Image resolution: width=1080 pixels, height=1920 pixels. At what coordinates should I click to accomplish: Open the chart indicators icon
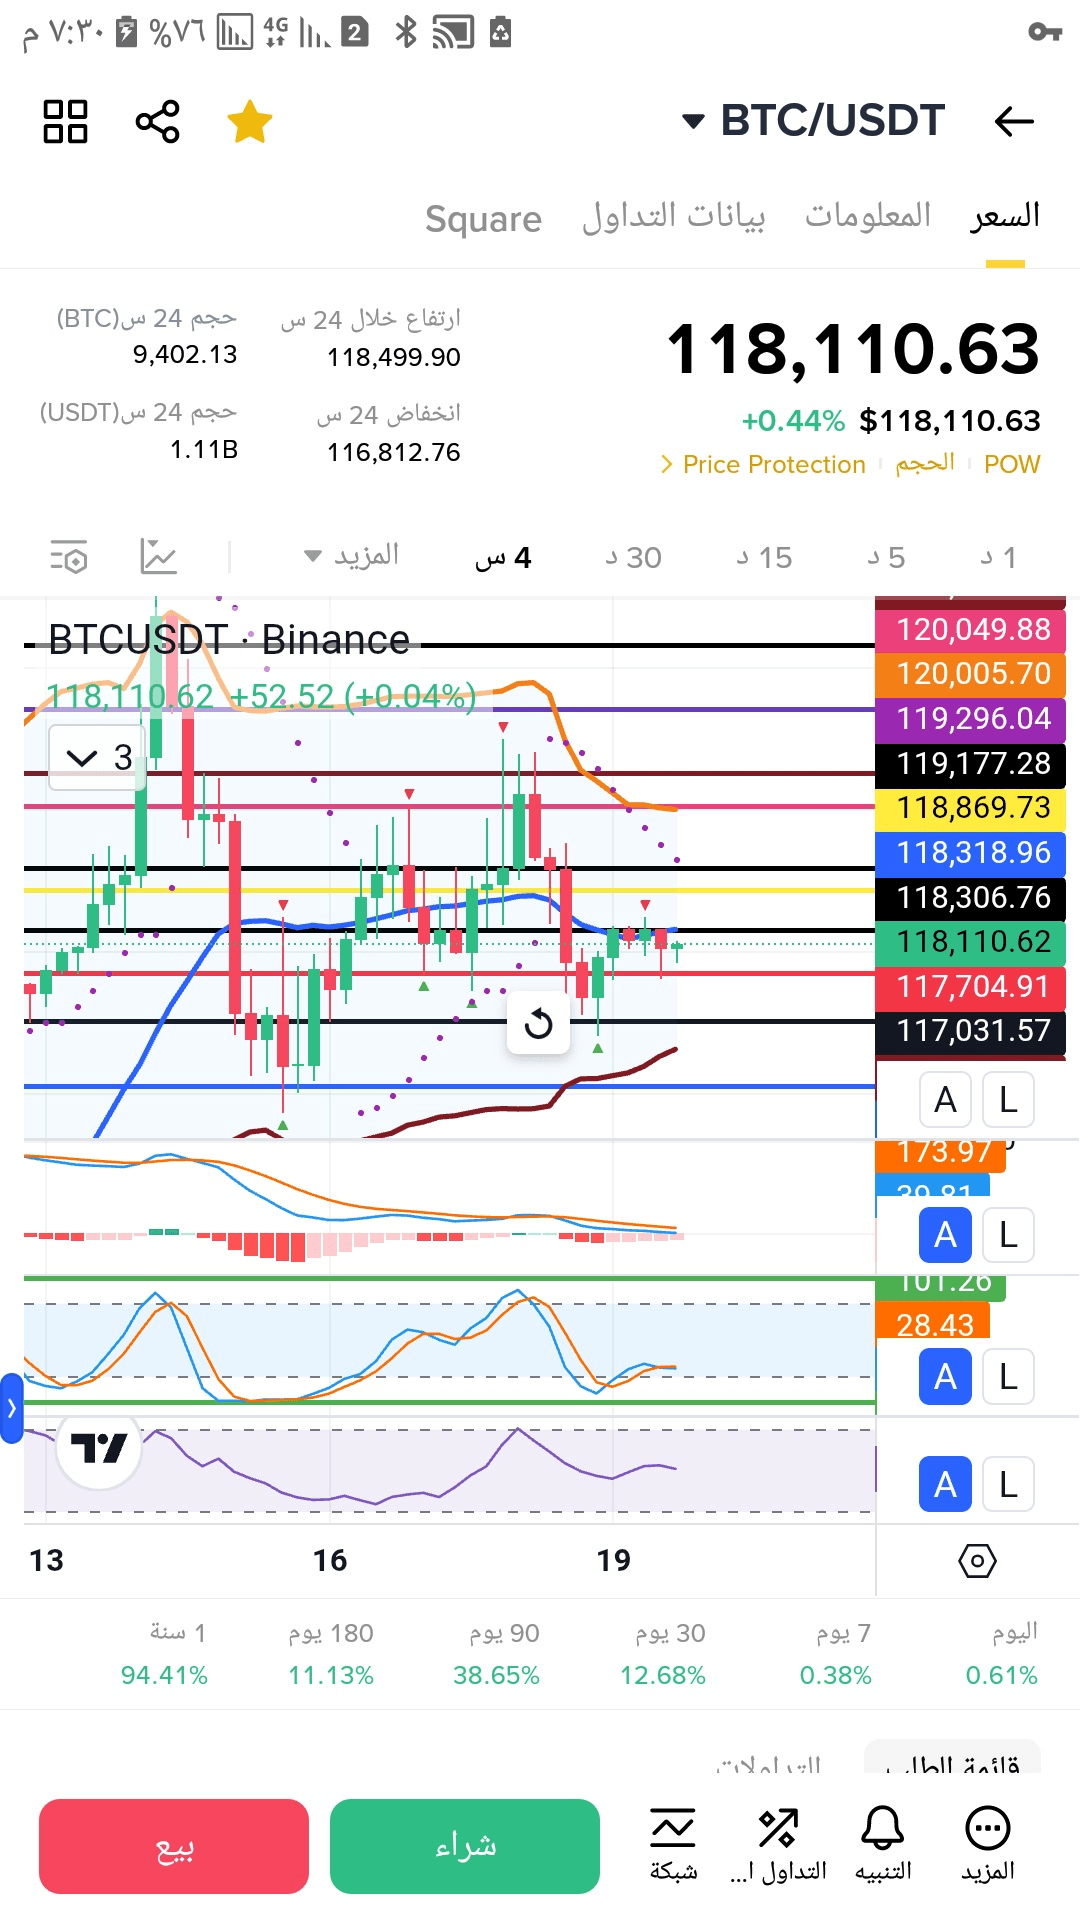[158, 556]
